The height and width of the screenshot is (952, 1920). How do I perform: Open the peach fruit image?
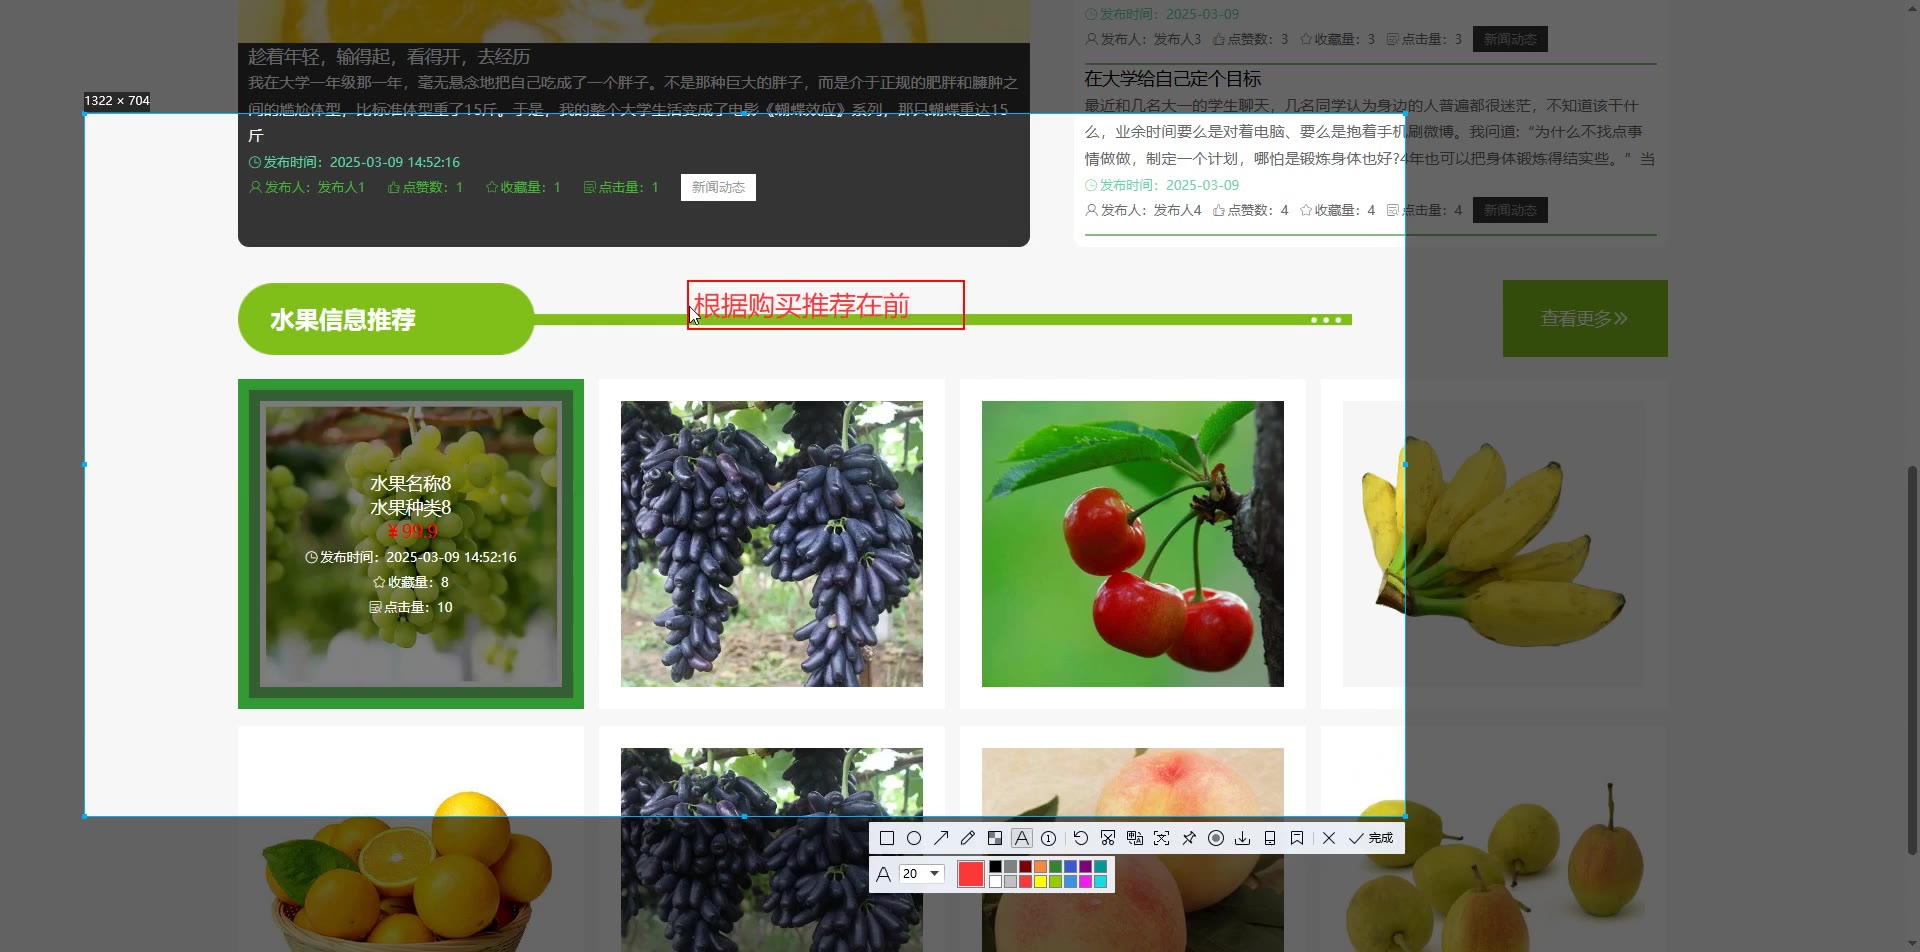tap(1133, 850)
